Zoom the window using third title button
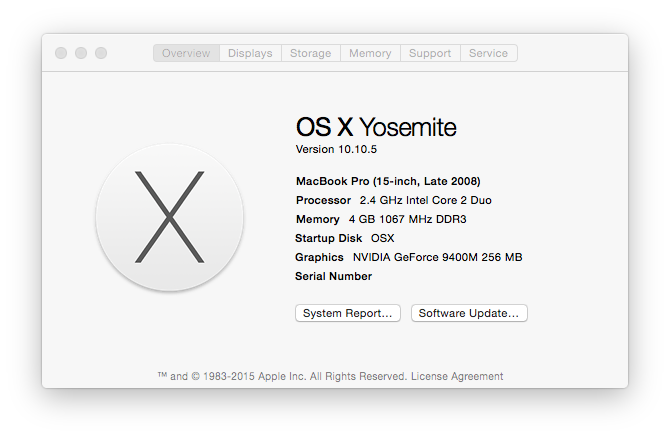Viewport: 670px width, 438px height. (x=101, y=53)
